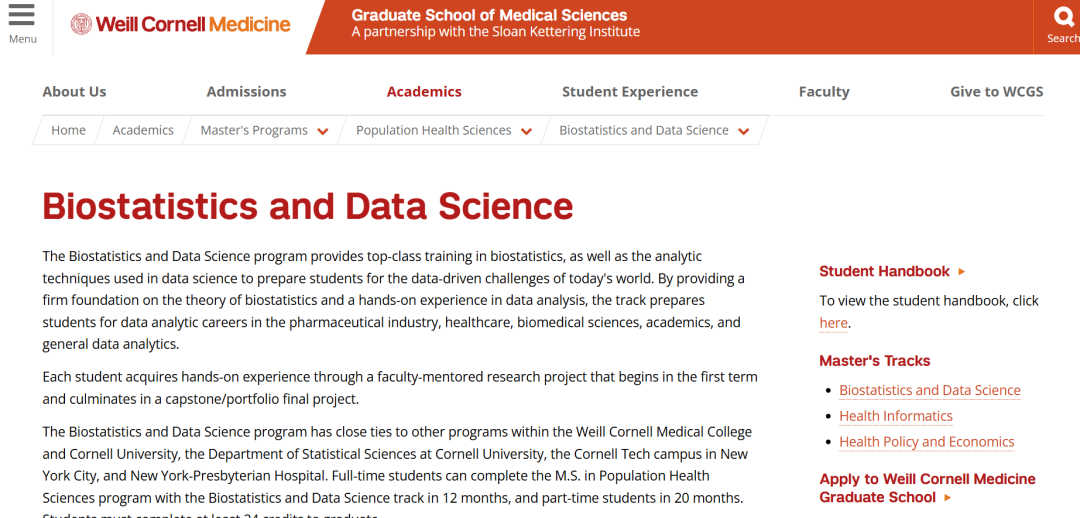Open Biostatistics and Data Science breadcrumb dropdown
Screen dimensions: 1080x518
pos(743,131)
